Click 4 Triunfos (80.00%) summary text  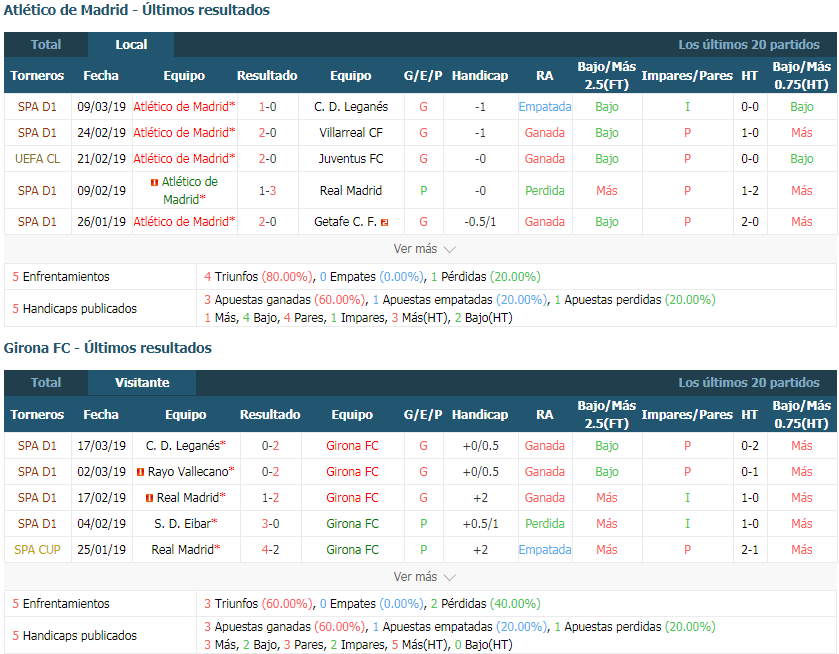258,277
